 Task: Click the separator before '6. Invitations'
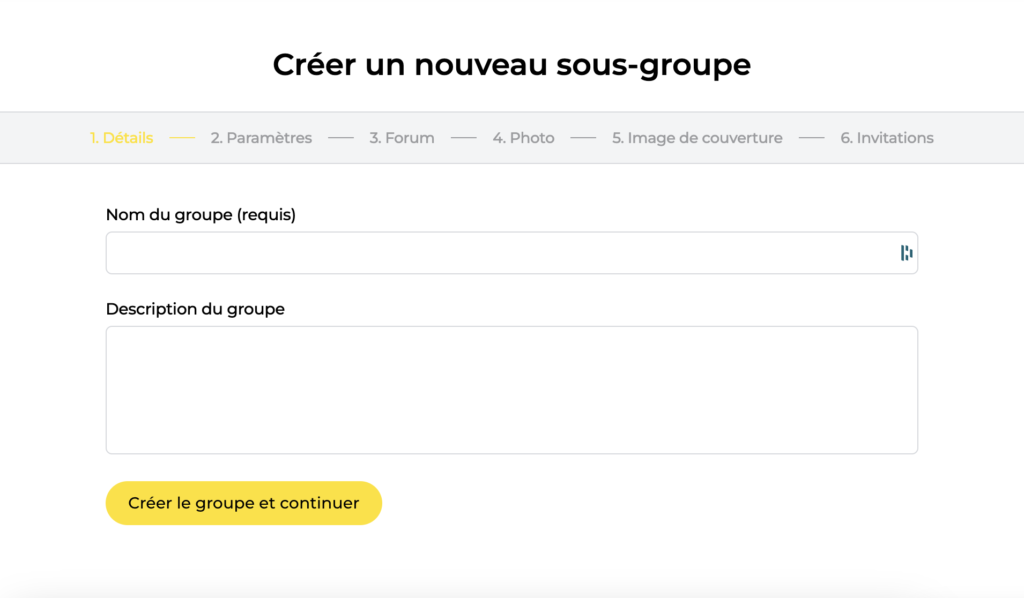click(x=811, y=138)
